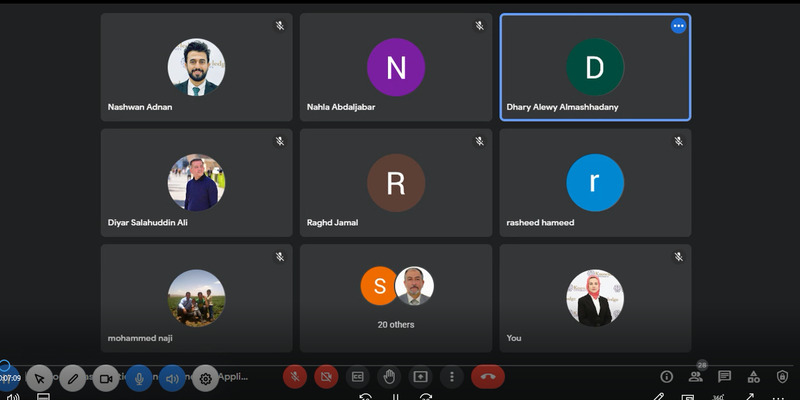The height and width of the screenshot is (400, 800).
Task: Click the name 'Nahla Abdaljabar'
Action: click(x=341, y=107)
